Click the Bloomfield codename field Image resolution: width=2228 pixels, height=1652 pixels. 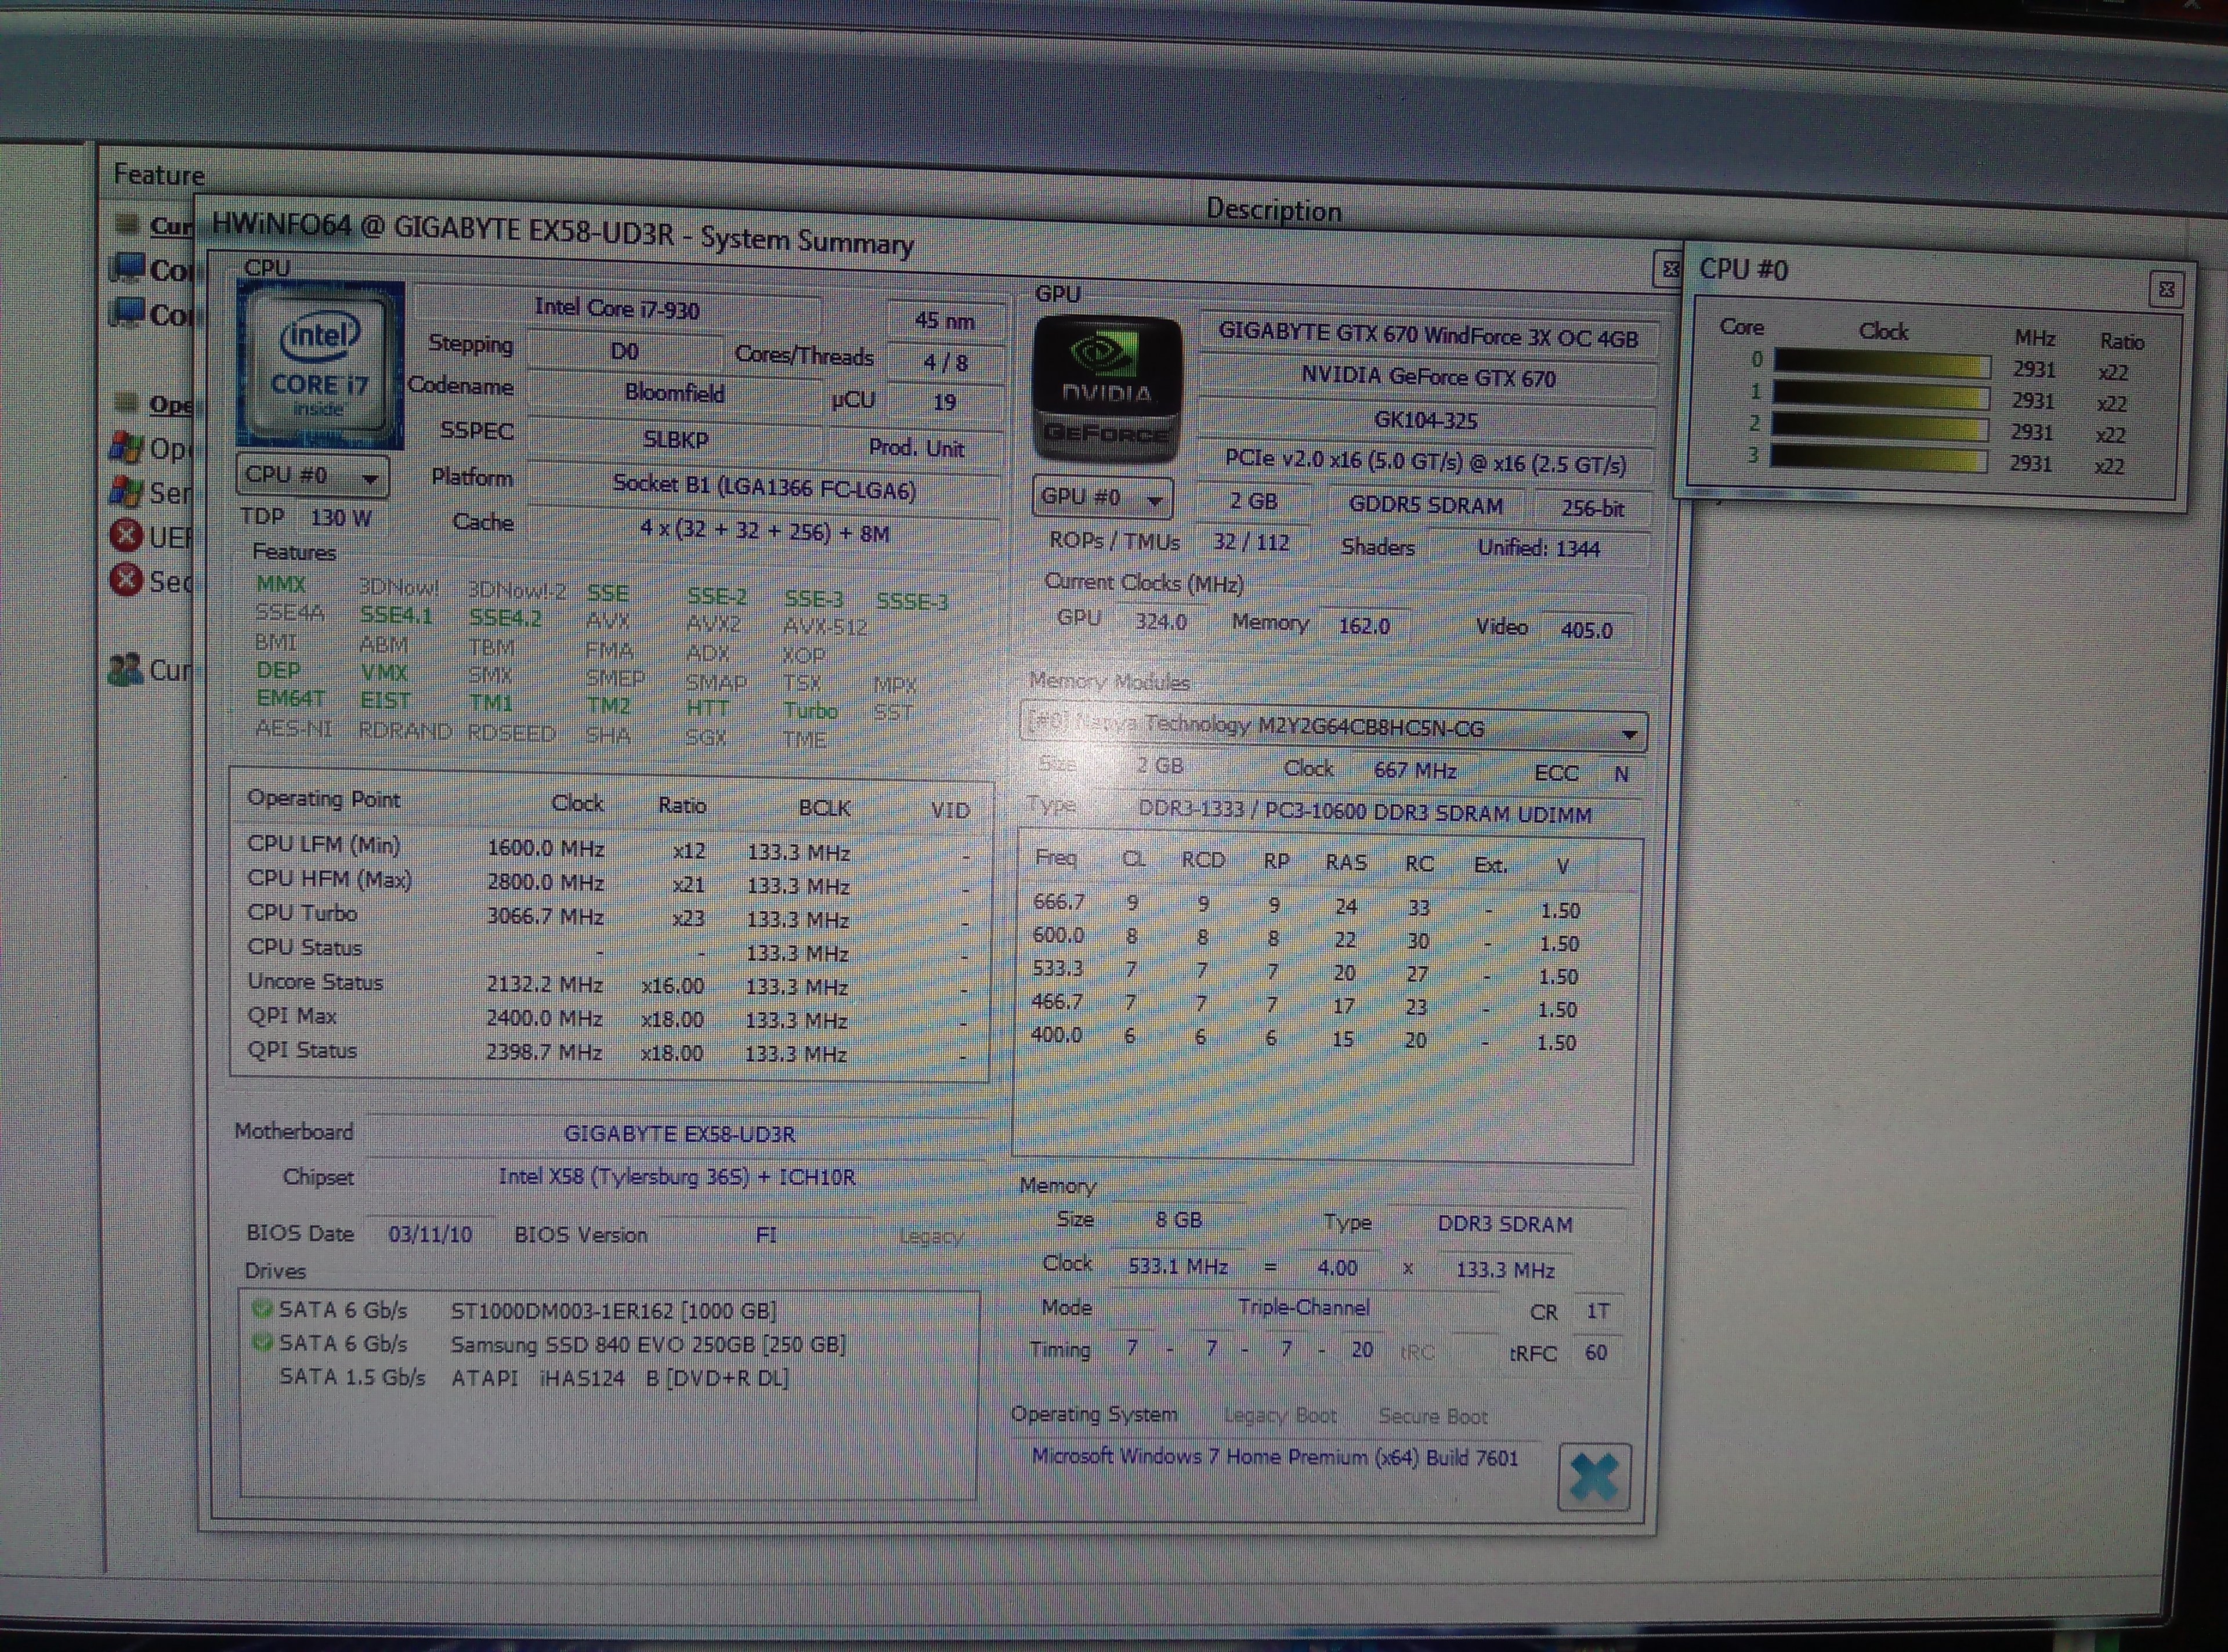674,393
